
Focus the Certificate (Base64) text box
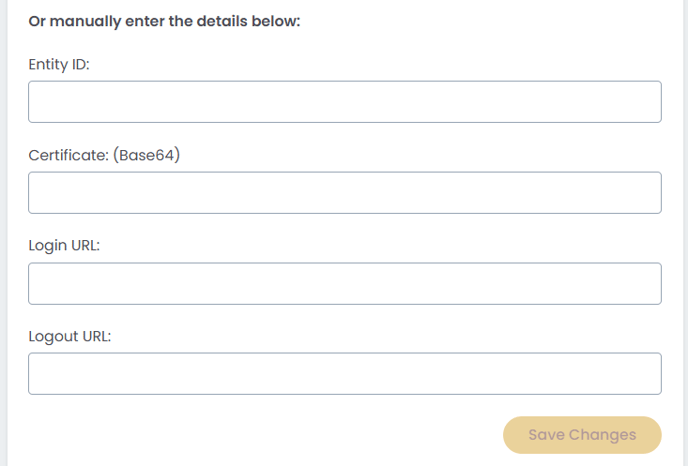[344, 193]
